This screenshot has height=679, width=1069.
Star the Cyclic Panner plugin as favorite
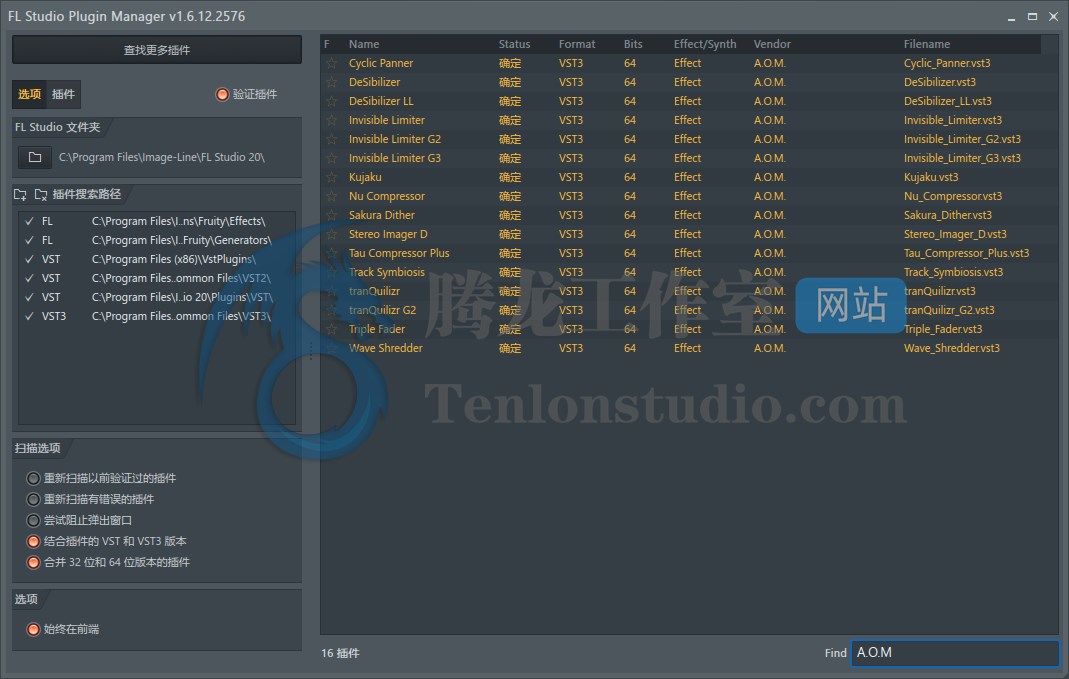(331, 63)
